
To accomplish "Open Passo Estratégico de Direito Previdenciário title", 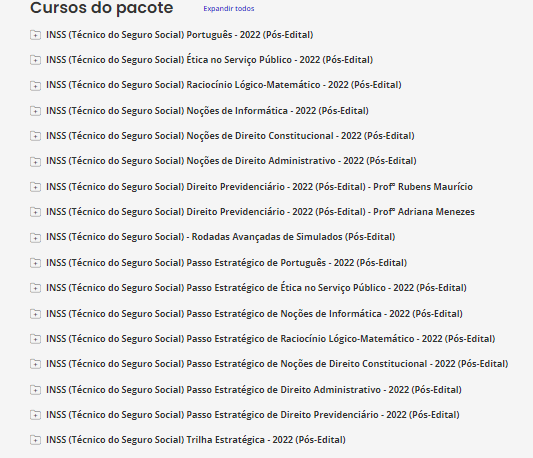I will pyautogui.click(x=253, y=415).
